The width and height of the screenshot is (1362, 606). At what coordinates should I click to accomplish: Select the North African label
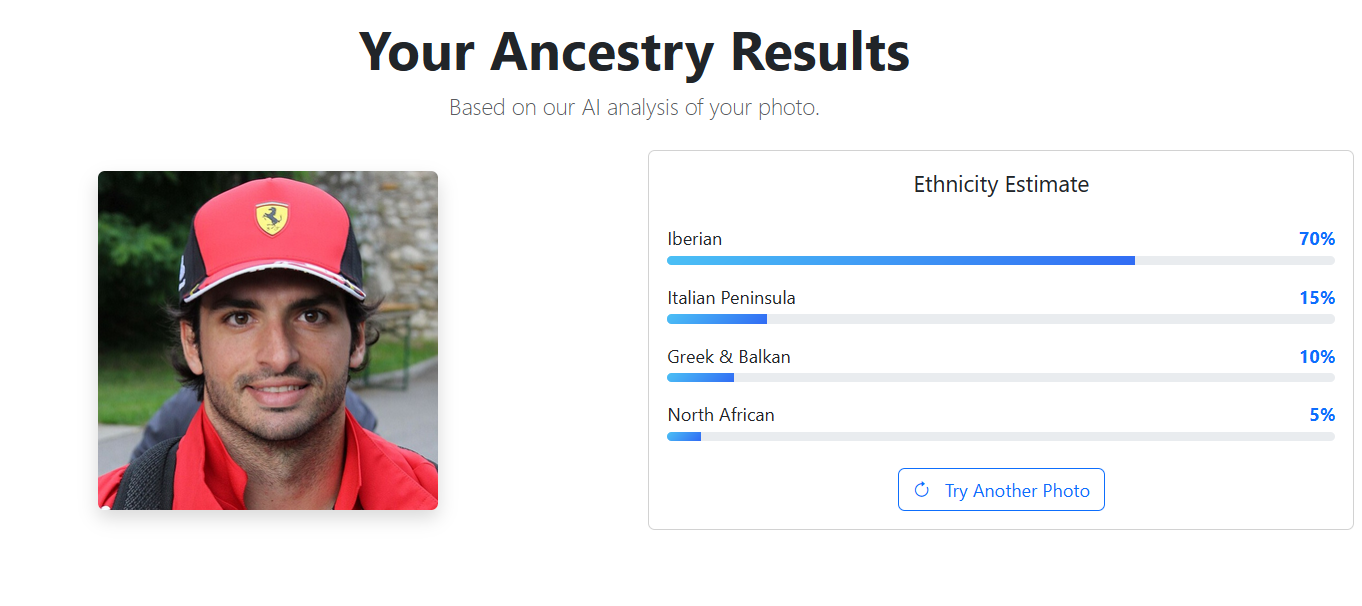[x=720, y=415]
